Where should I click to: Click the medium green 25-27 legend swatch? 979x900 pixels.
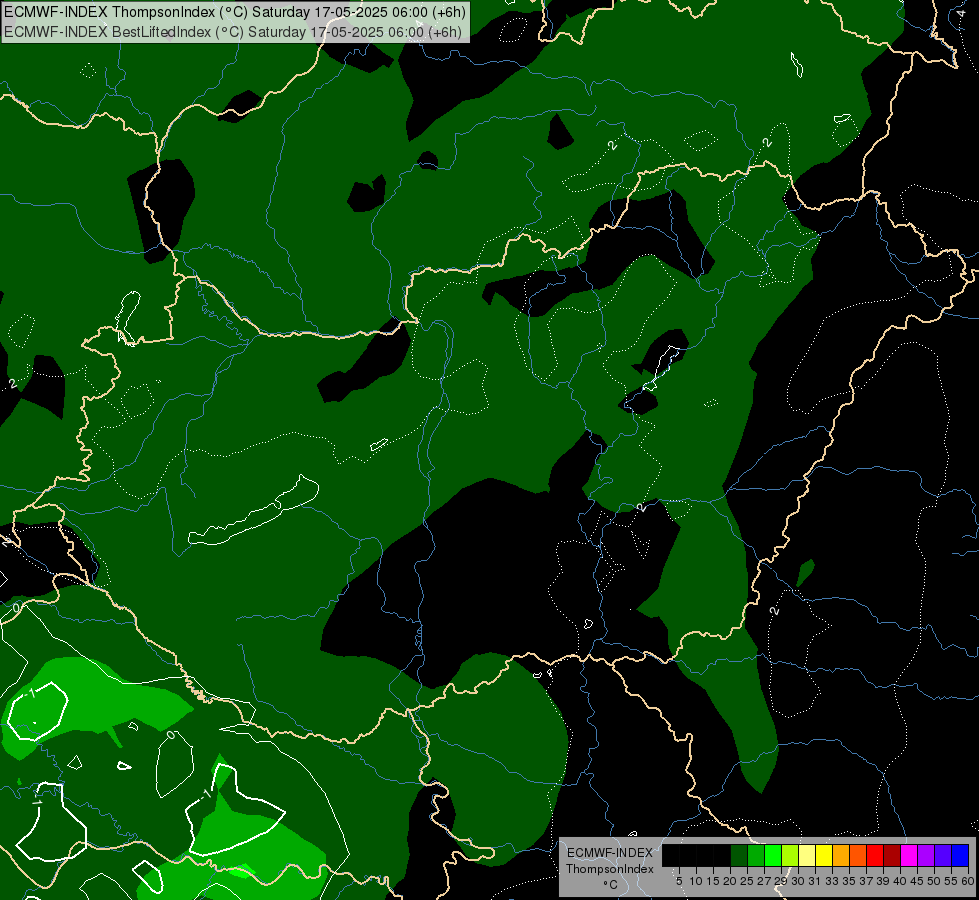(756, 855)
